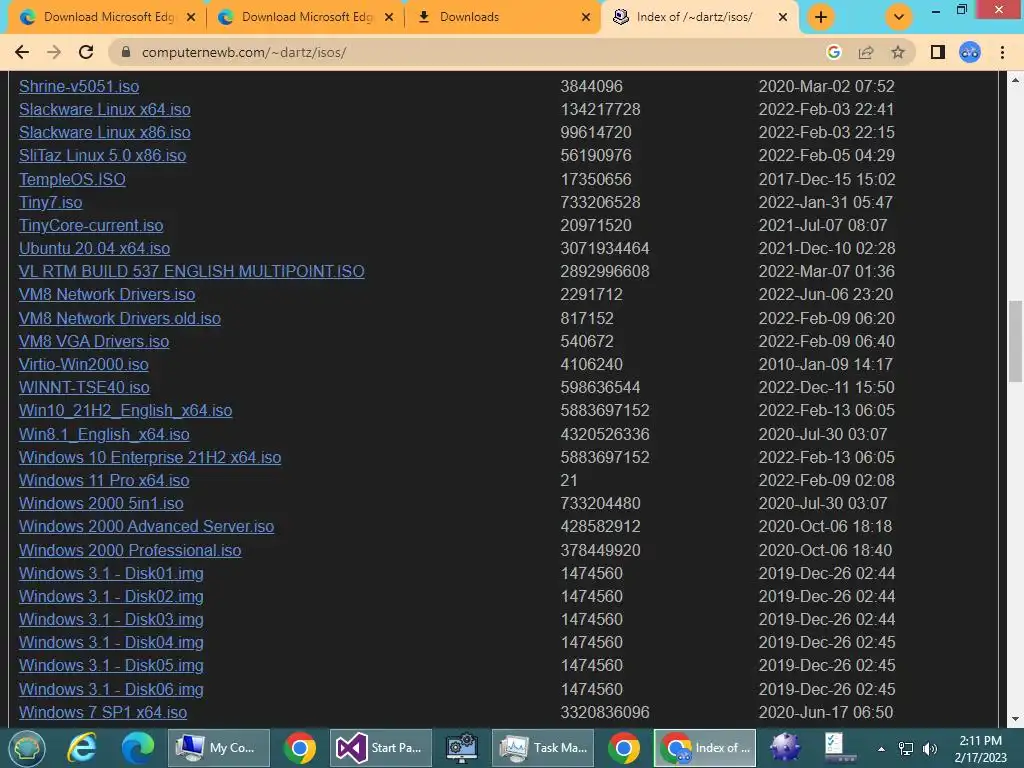1024x768 pixels.
Task: Switch to second Download Microsoft Edge tab
Action: coord(306,17)
